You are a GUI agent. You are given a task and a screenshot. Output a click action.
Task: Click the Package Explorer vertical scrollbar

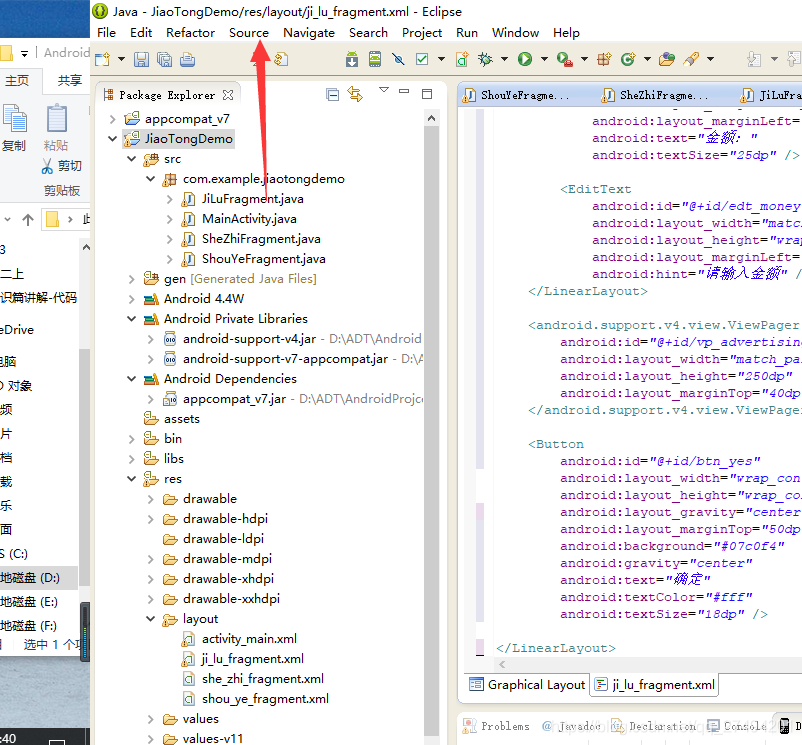[431, 428]
